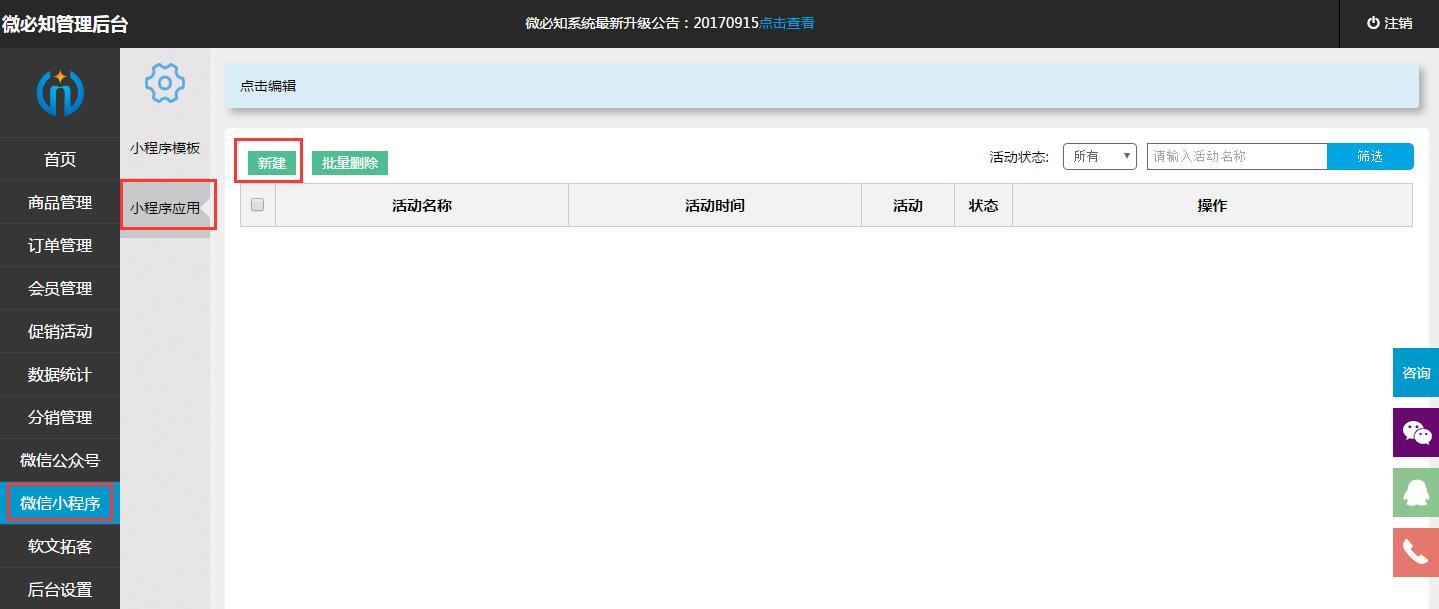Open the QQ penguin contact icon

tap(1416, 493)
